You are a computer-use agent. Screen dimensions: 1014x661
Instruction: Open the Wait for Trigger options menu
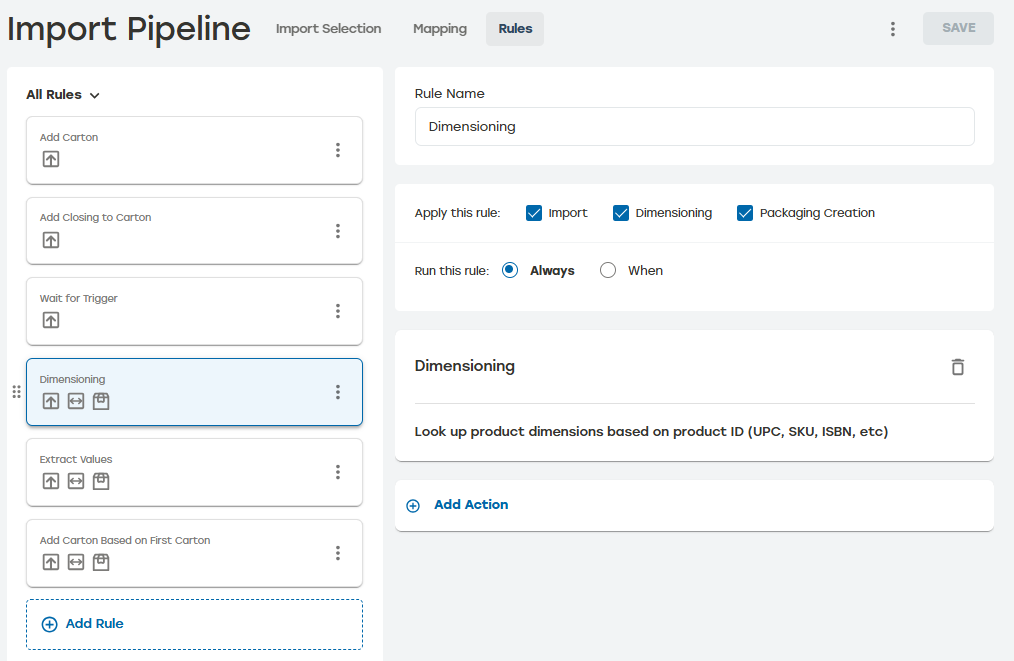coord(338,311)
